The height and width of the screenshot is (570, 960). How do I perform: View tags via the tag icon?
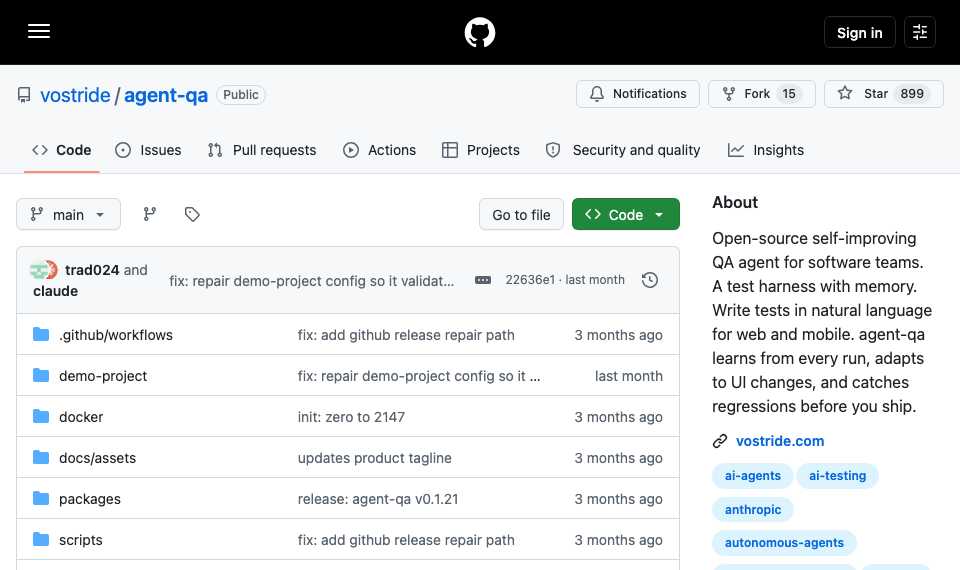pyautogui.click(x=192, y=214)
